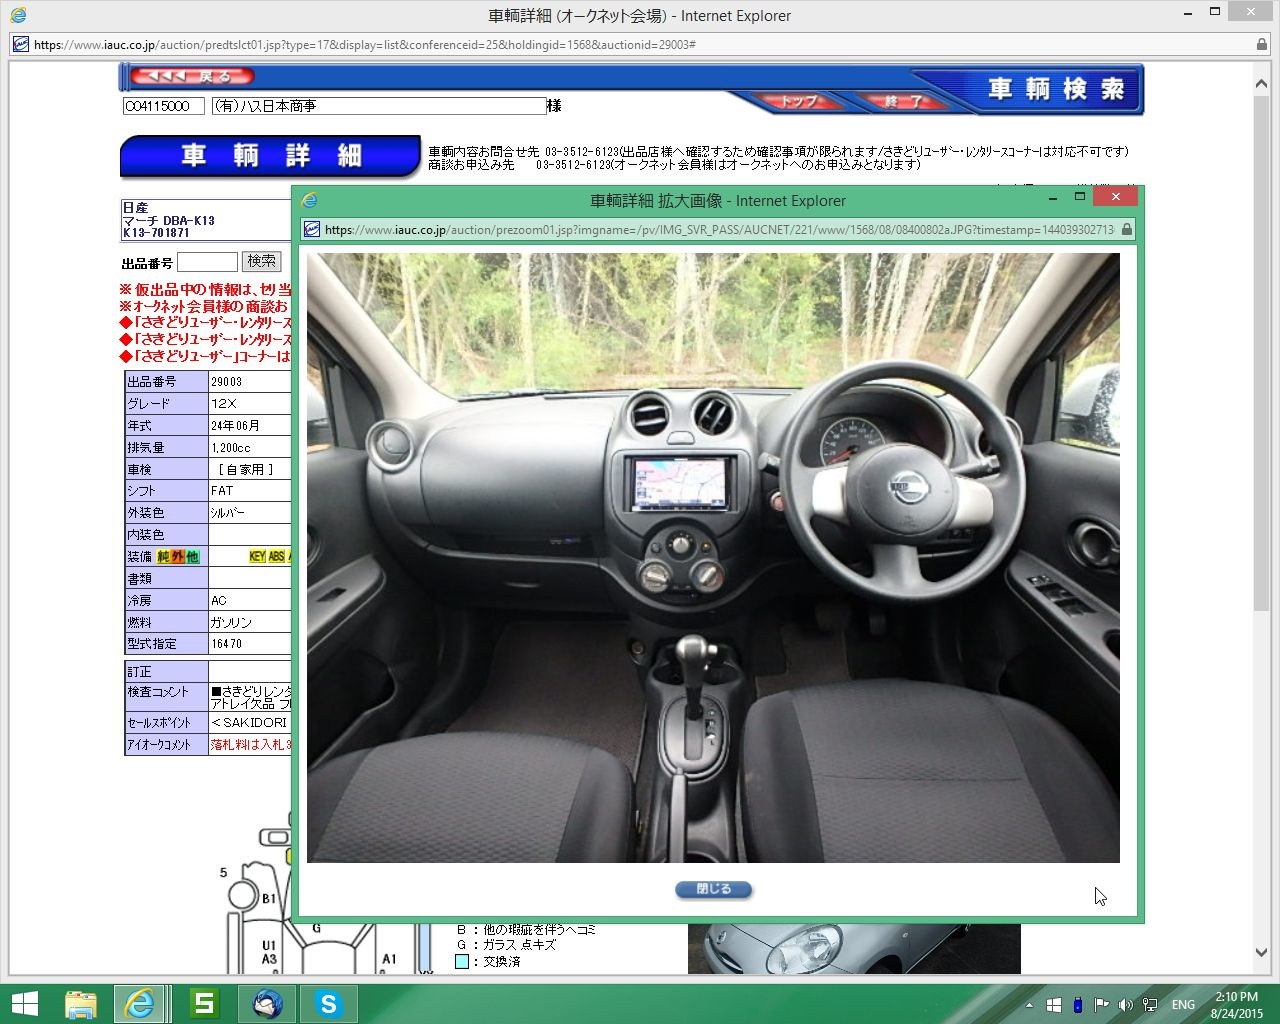Image resolution: width=1280 pixels, height=1024 pixels.
Task: Open the Thunderbird mail taskbar icon
Action: [267, 1004]
